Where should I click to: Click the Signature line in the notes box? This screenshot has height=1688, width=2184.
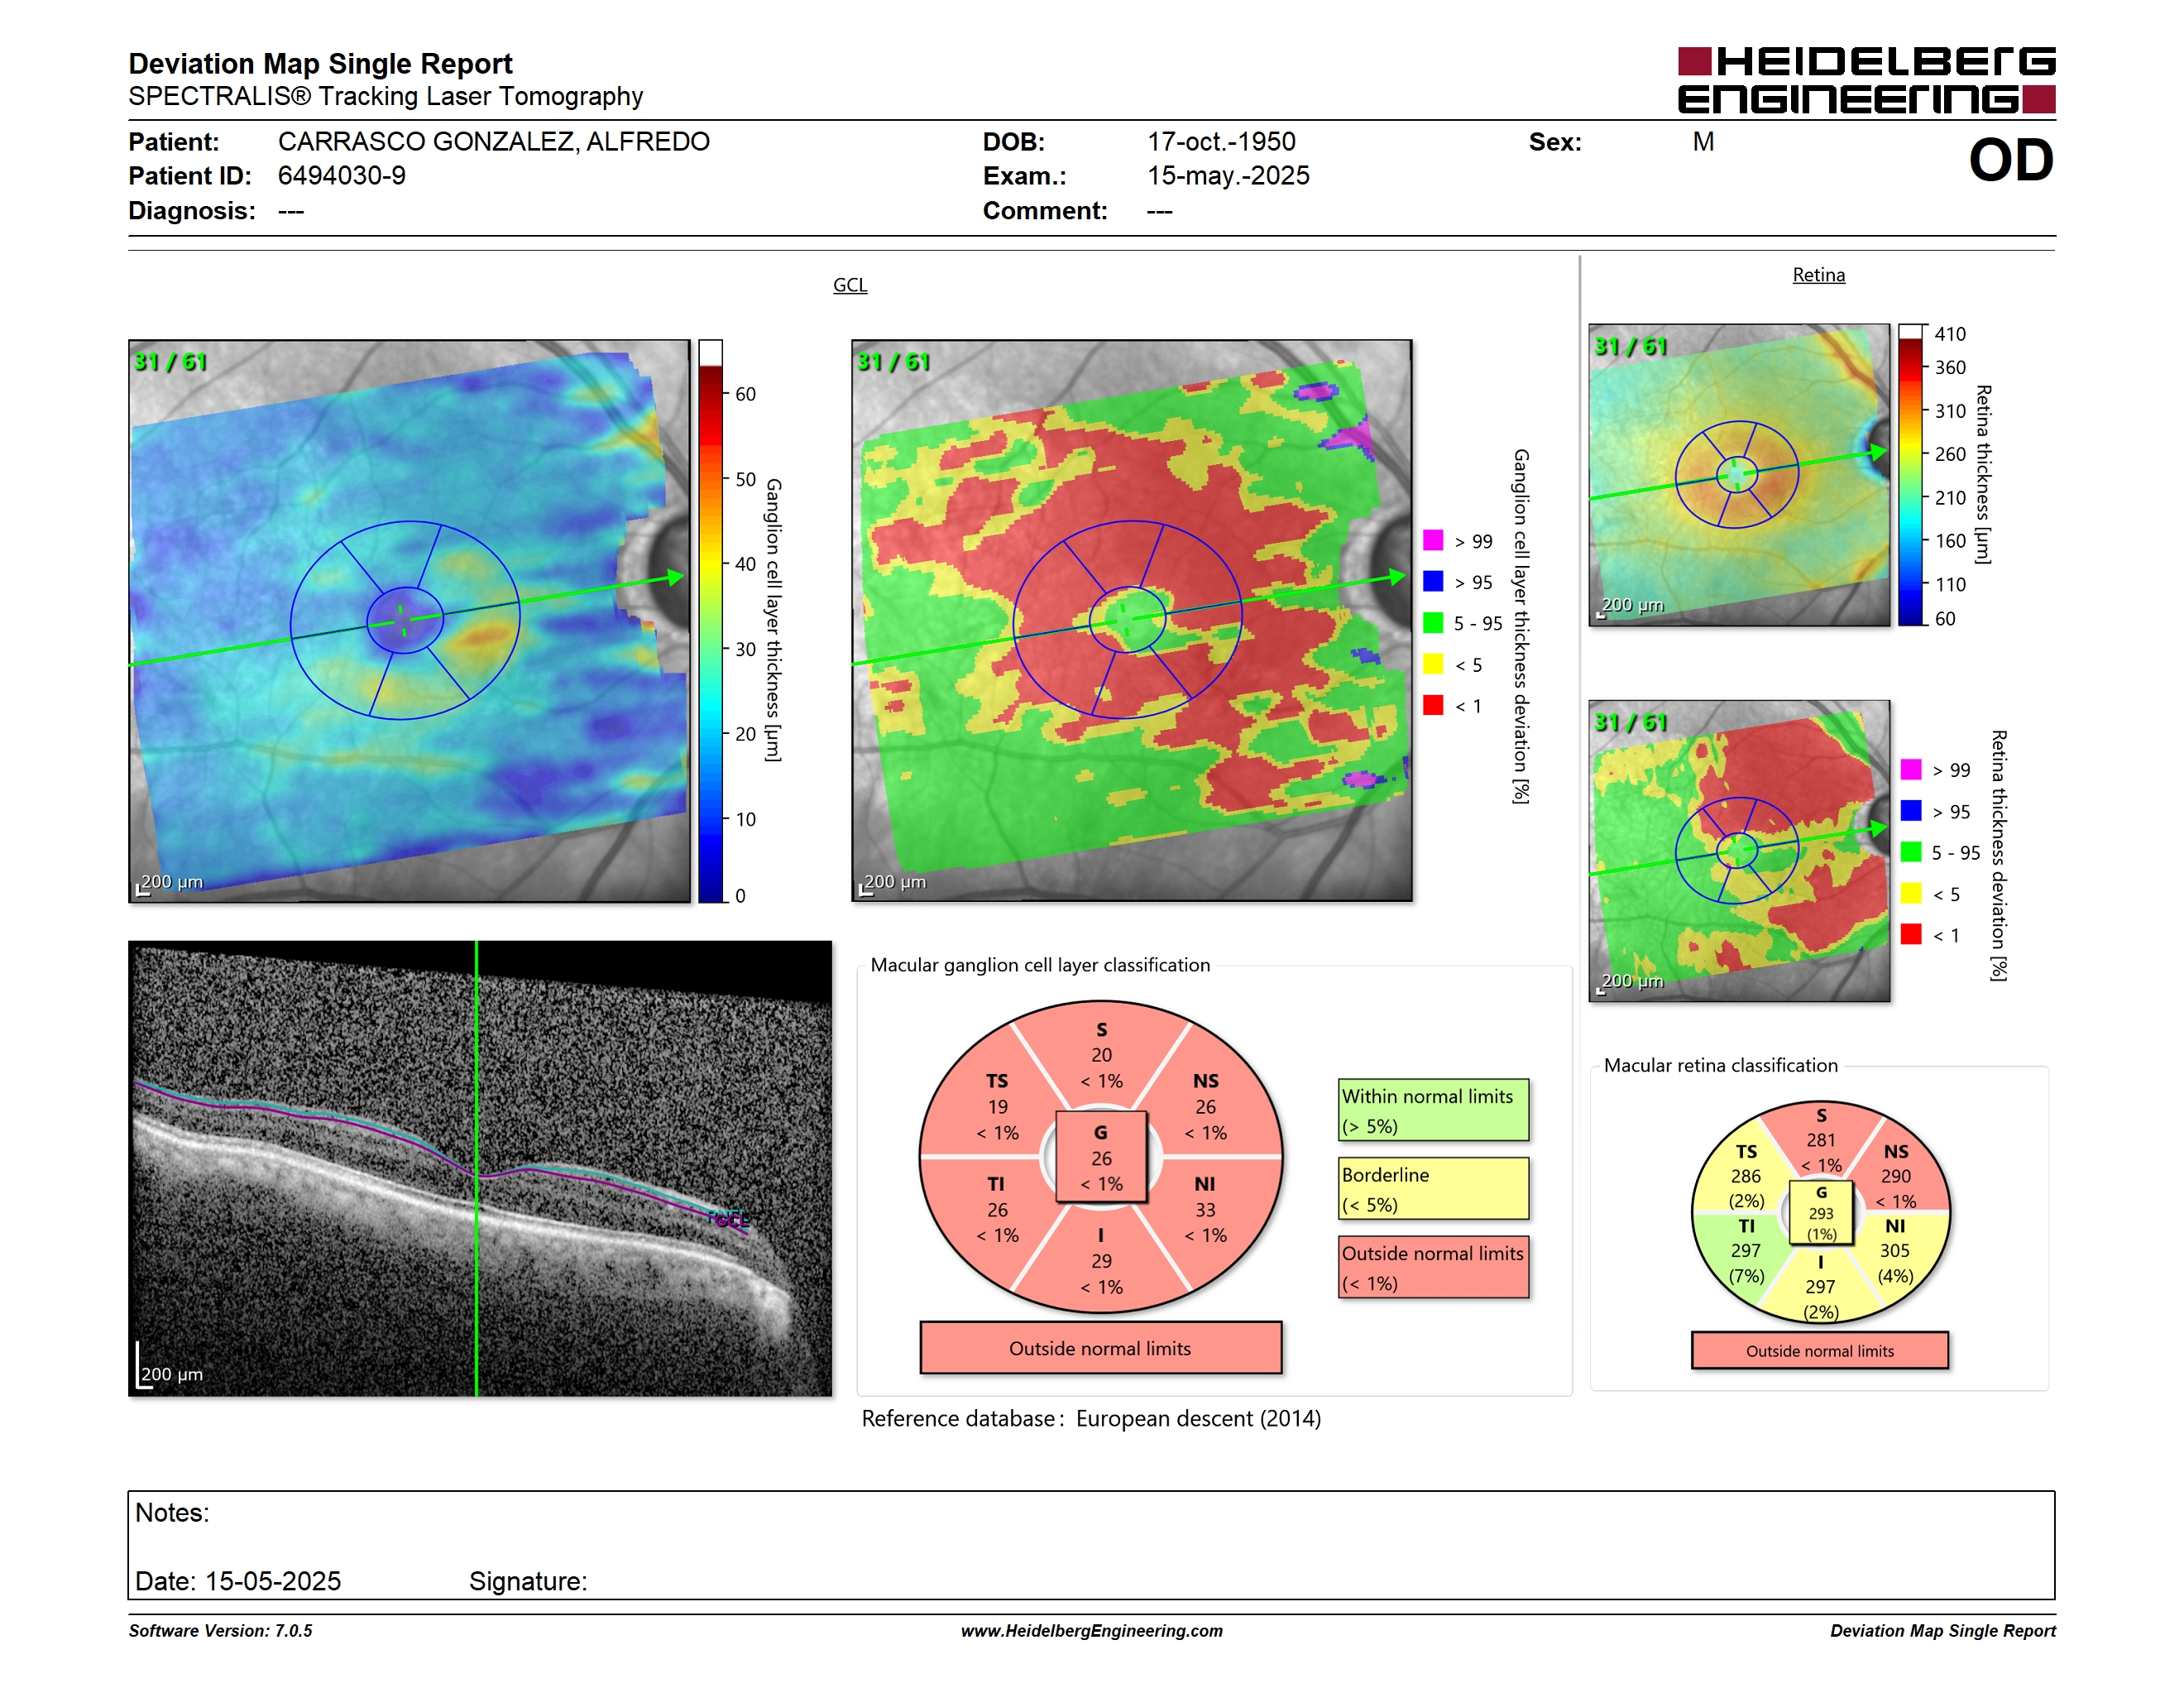(528, 1581)
